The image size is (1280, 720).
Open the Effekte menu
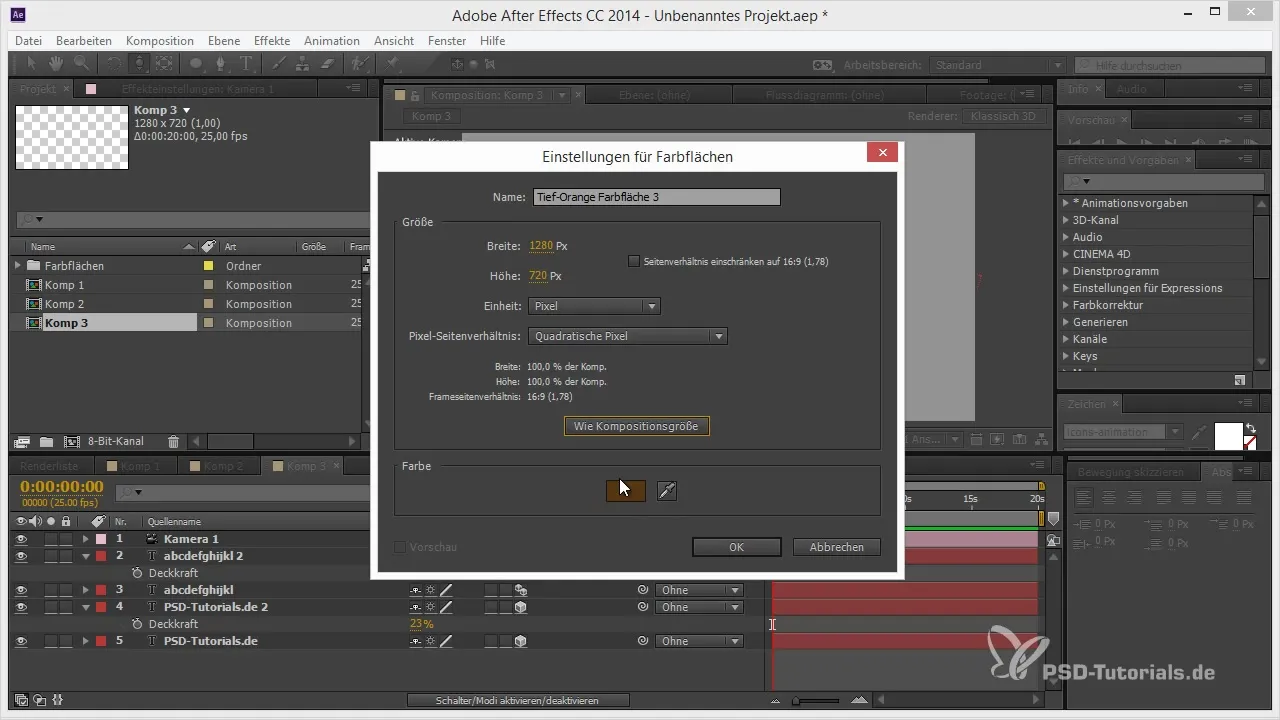(x=272, y=41)
